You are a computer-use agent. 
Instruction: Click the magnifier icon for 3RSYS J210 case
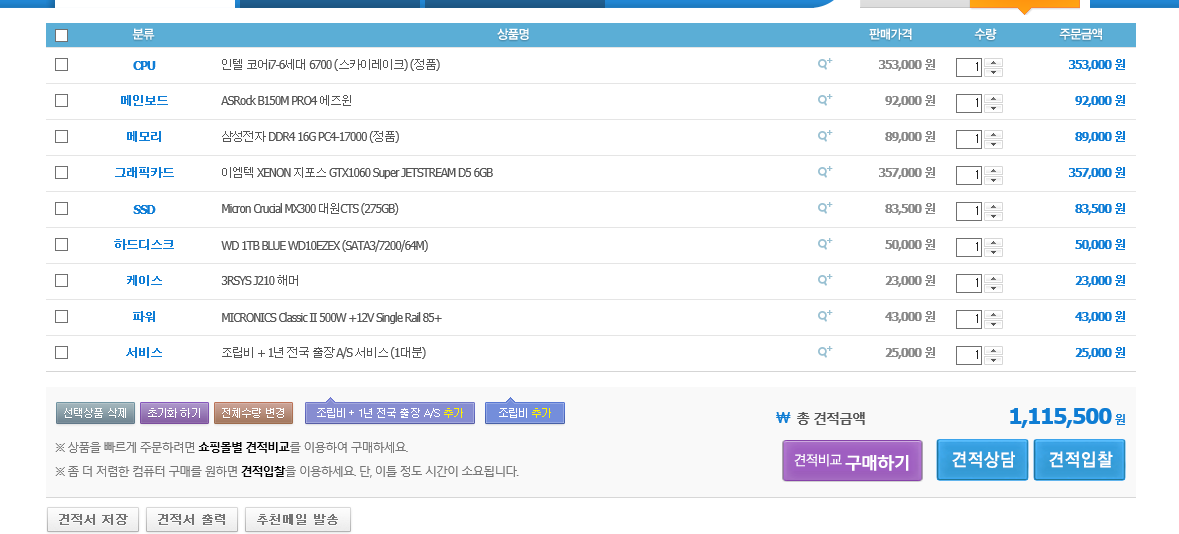click(824, 280)
